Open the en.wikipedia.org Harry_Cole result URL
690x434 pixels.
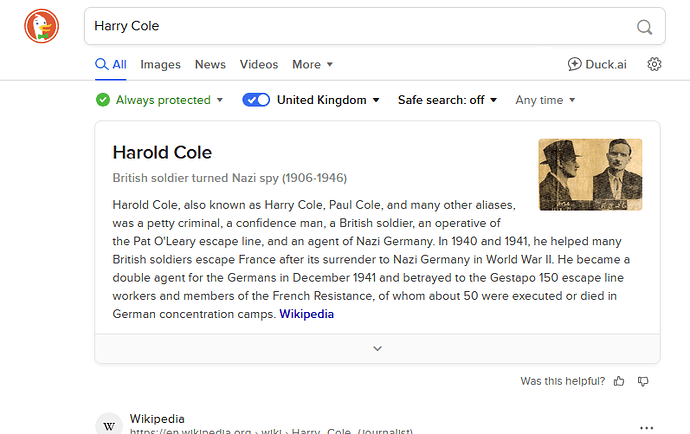click(x=271, y=430)
